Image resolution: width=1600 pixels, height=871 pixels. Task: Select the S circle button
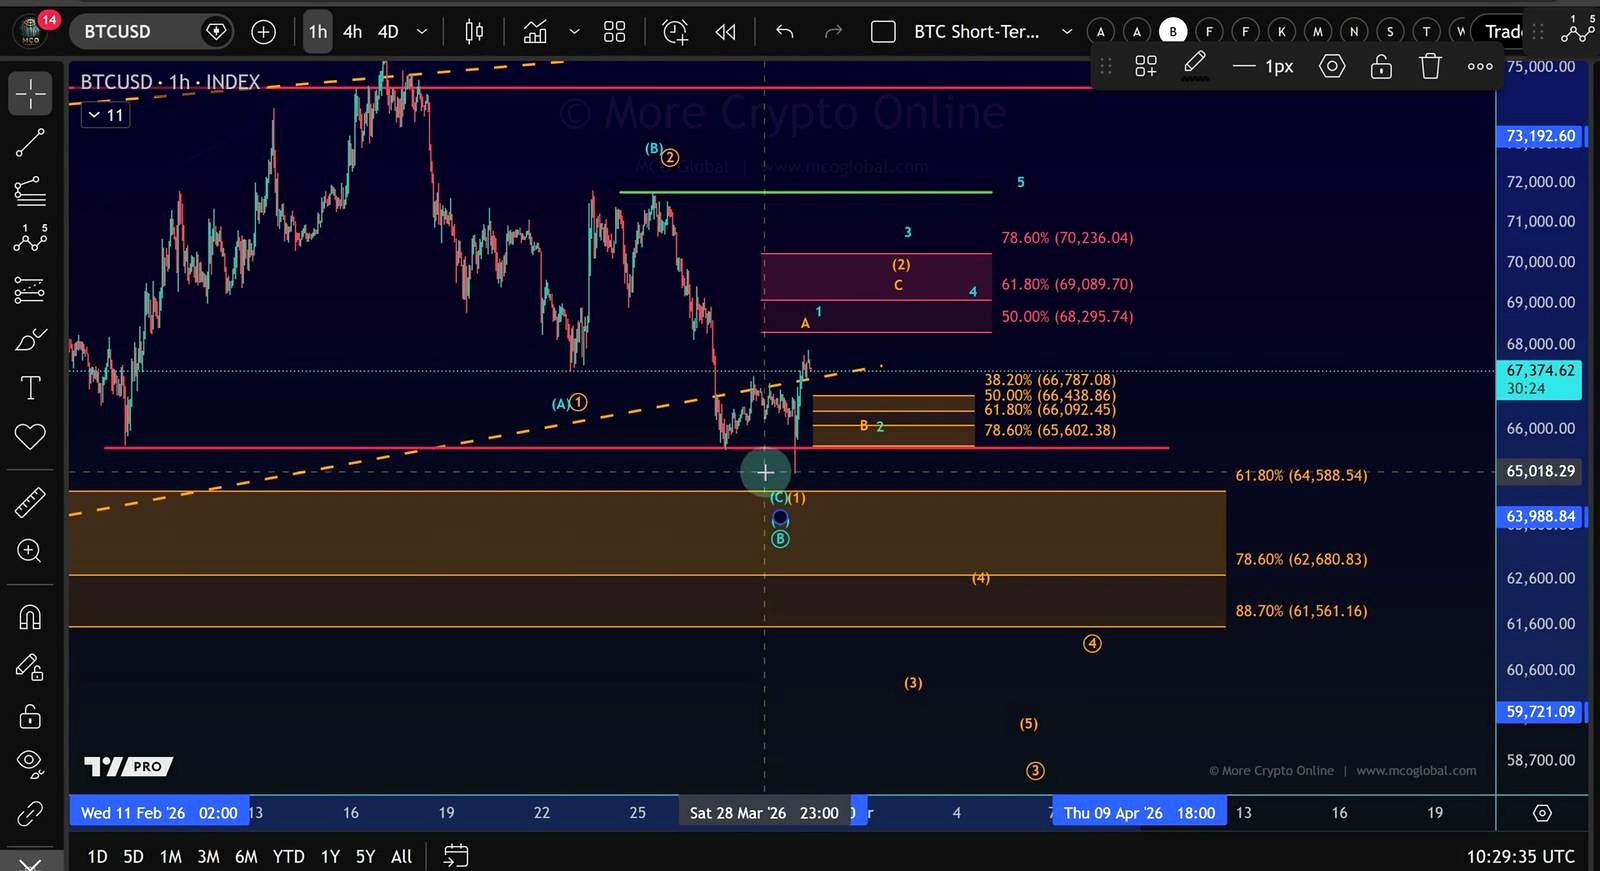[x=1390, y=32]
